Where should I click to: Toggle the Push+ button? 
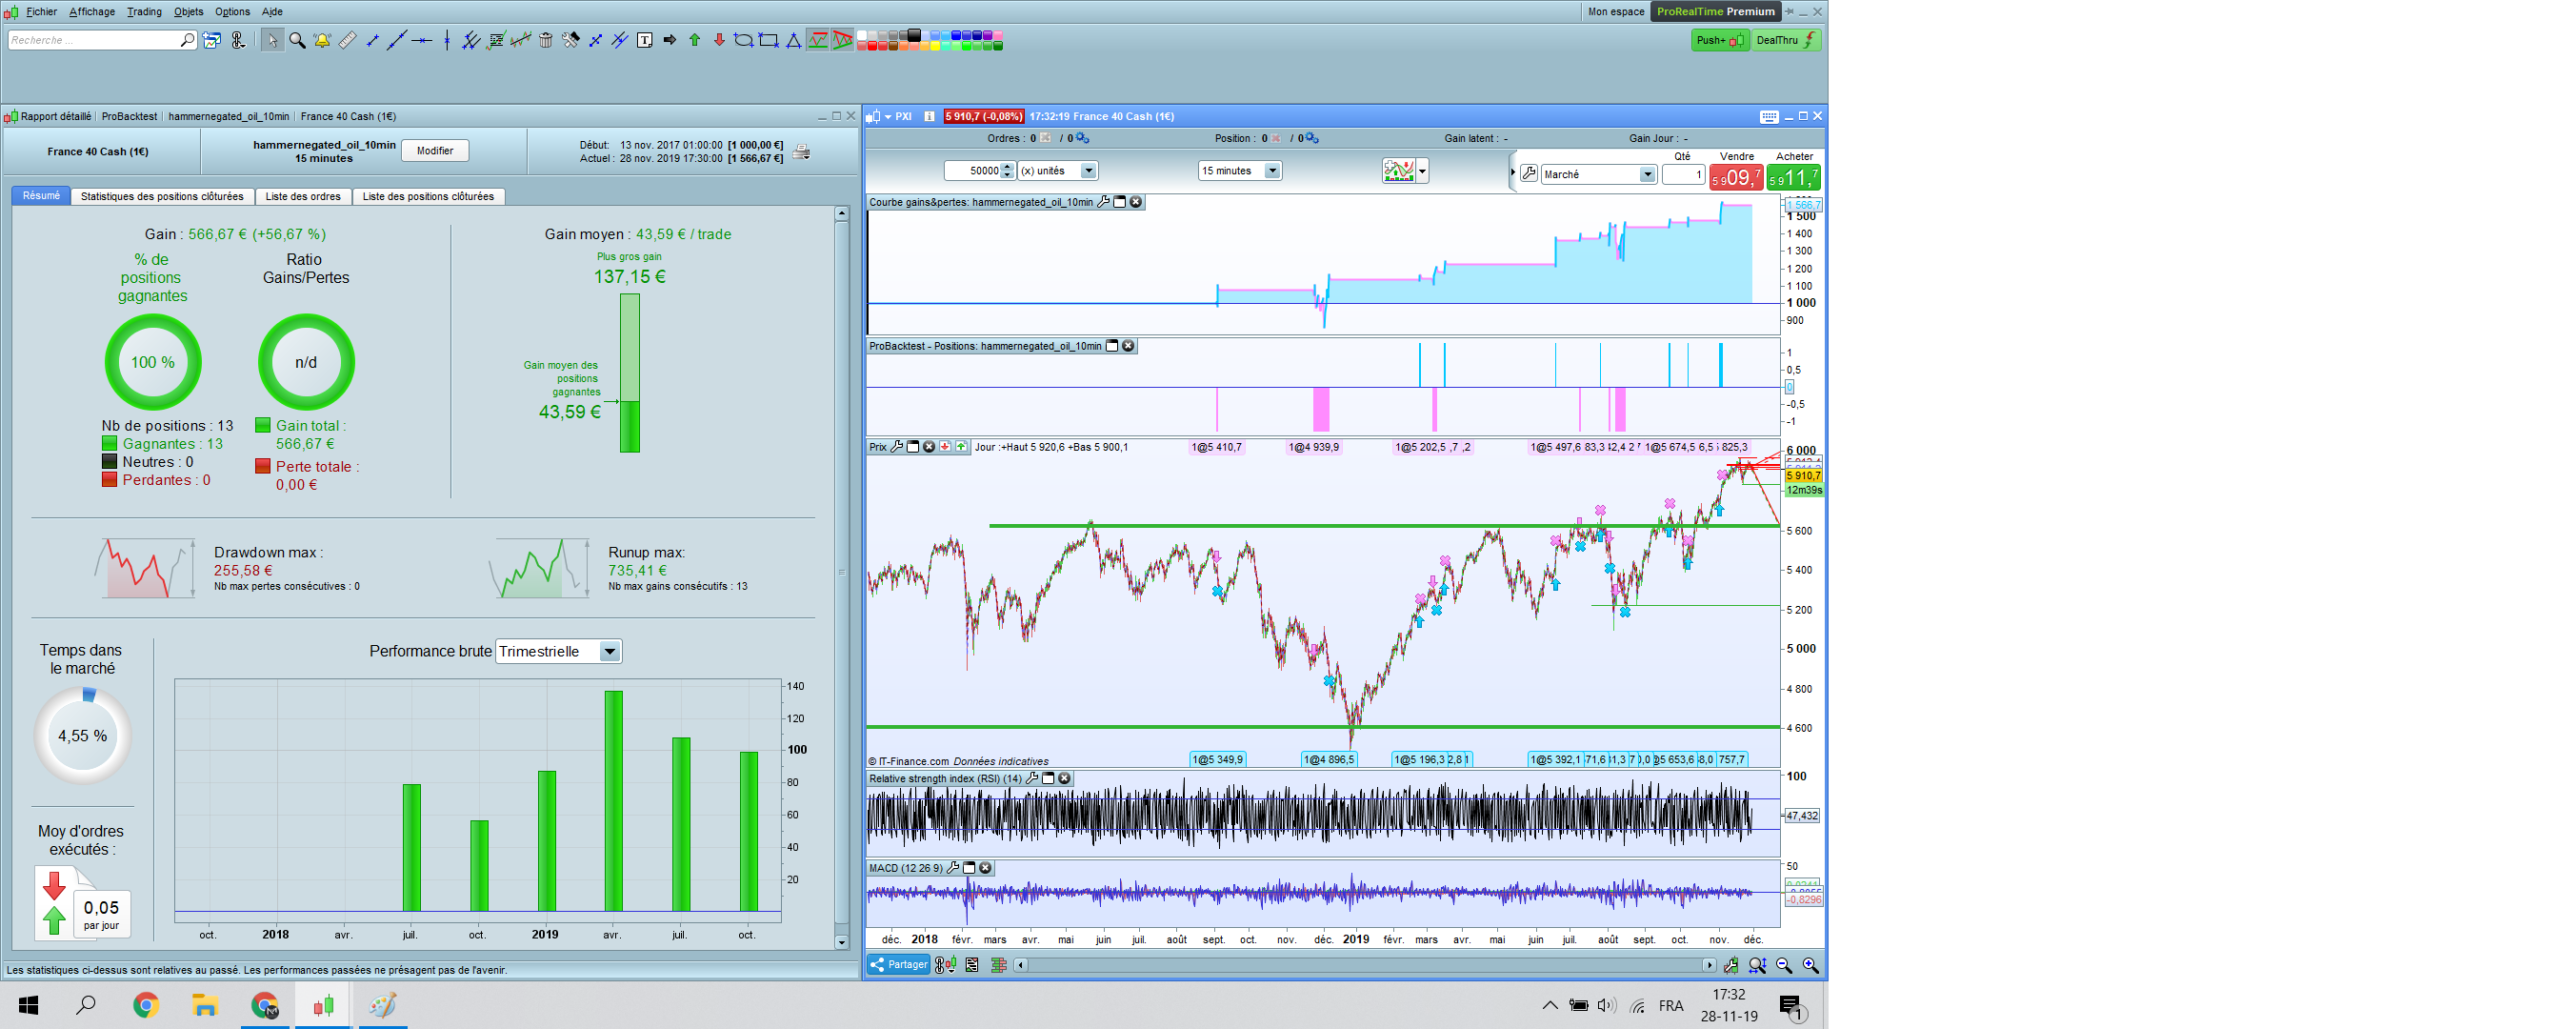click(1720, 41)
